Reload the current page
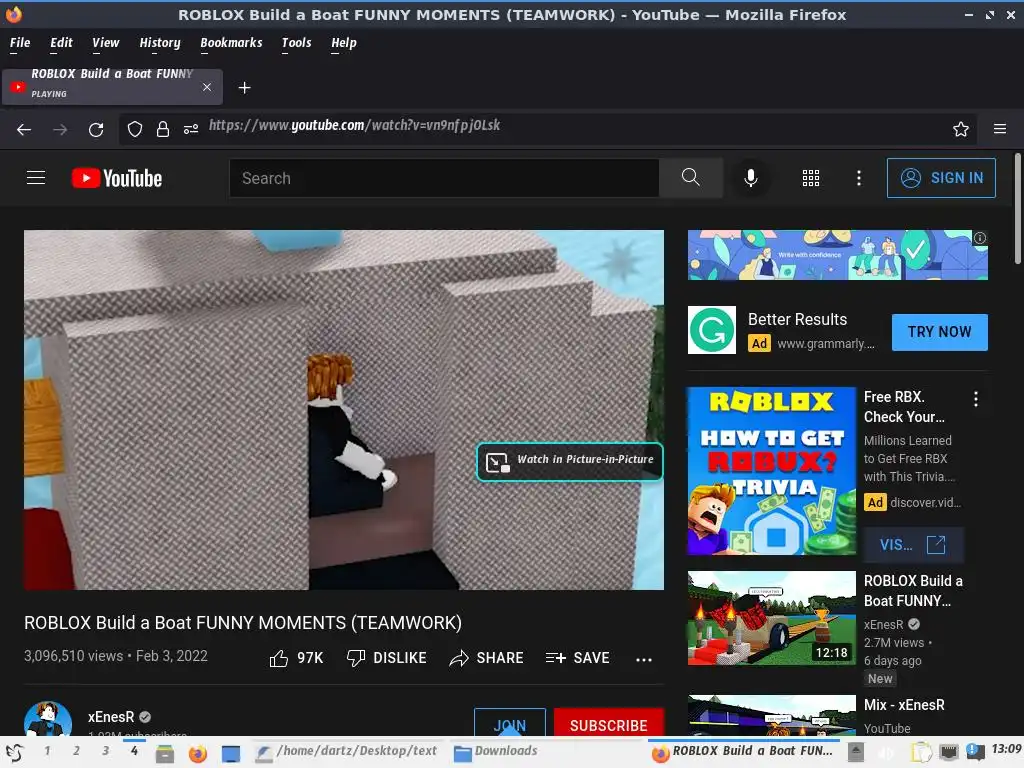 pos(96,129)
